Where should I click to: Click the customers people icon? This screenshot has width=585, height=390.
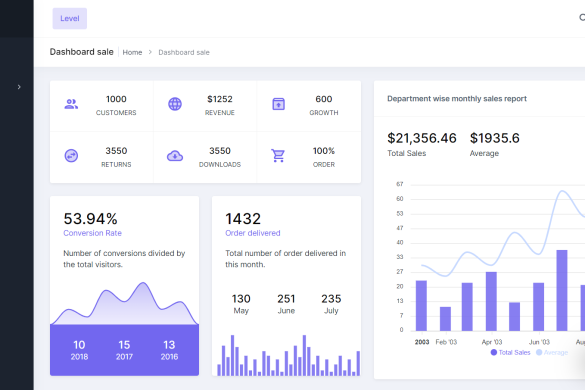click(71, 104)
